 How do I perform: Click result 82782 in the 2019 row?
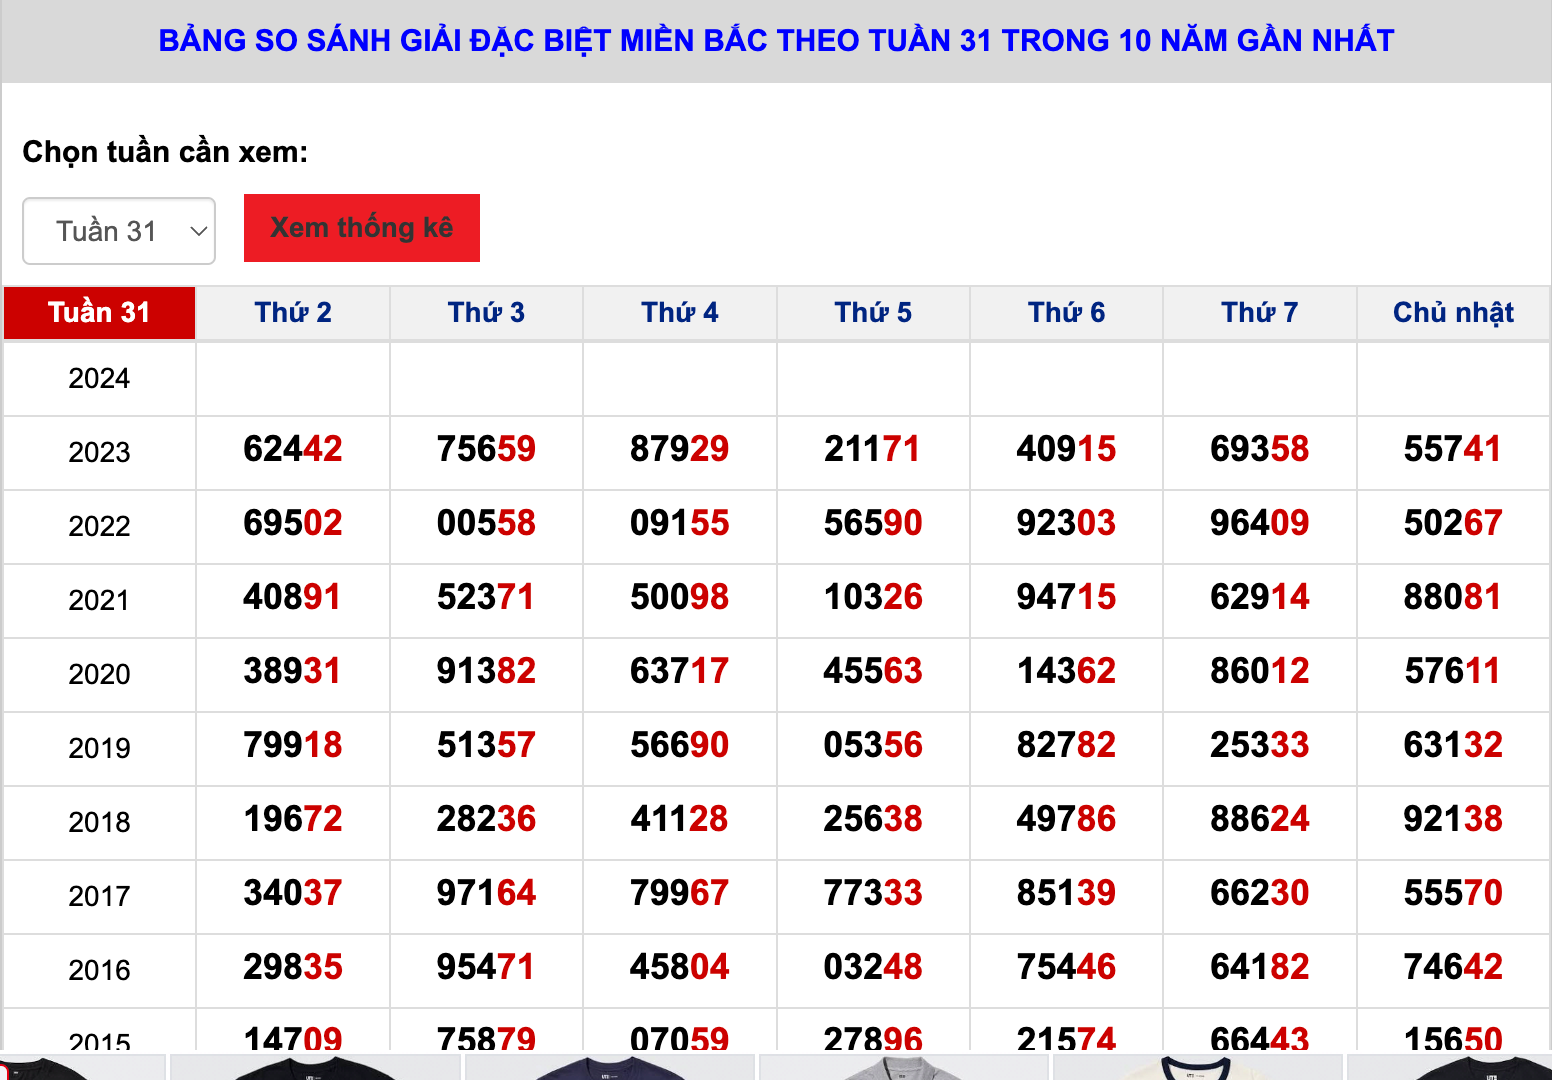pos(1066,745)
